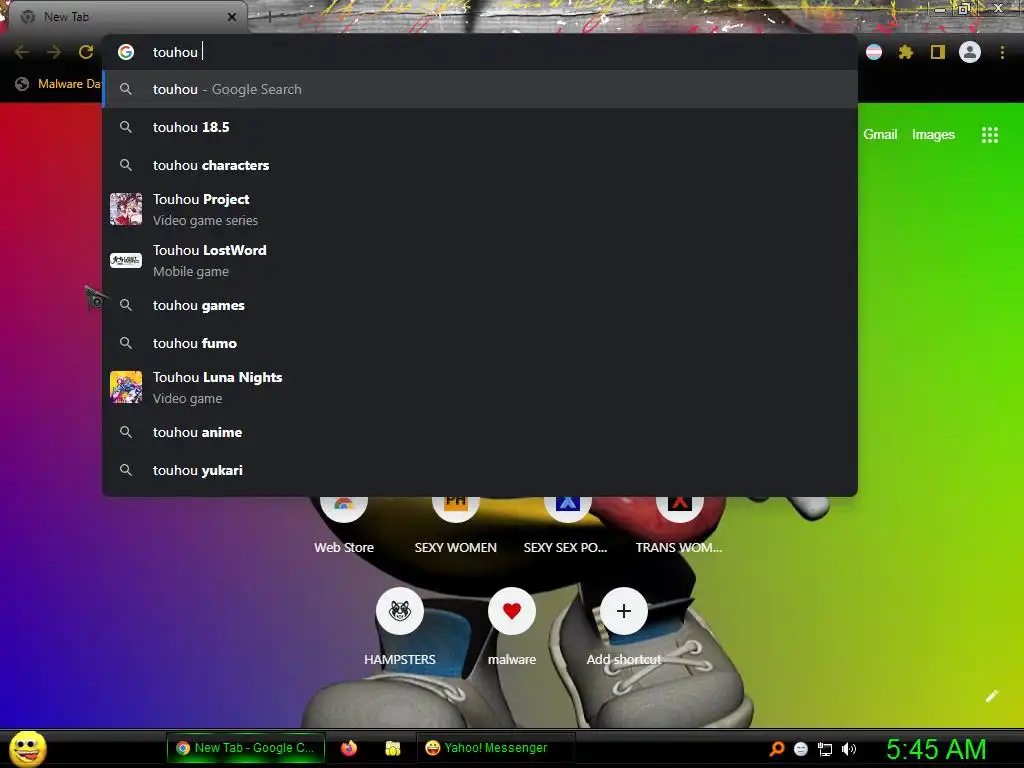
Task: Click the 5:45 AM clock
Action: tap(936, 749)
